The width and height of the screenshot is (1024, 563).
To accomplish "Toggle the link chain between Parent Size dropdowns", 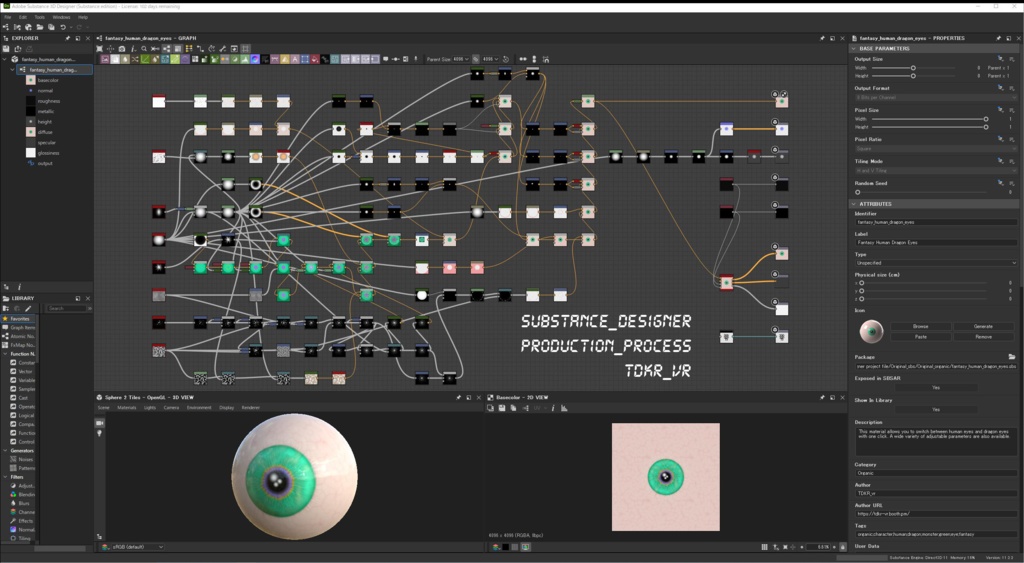I will coord(475,59).
